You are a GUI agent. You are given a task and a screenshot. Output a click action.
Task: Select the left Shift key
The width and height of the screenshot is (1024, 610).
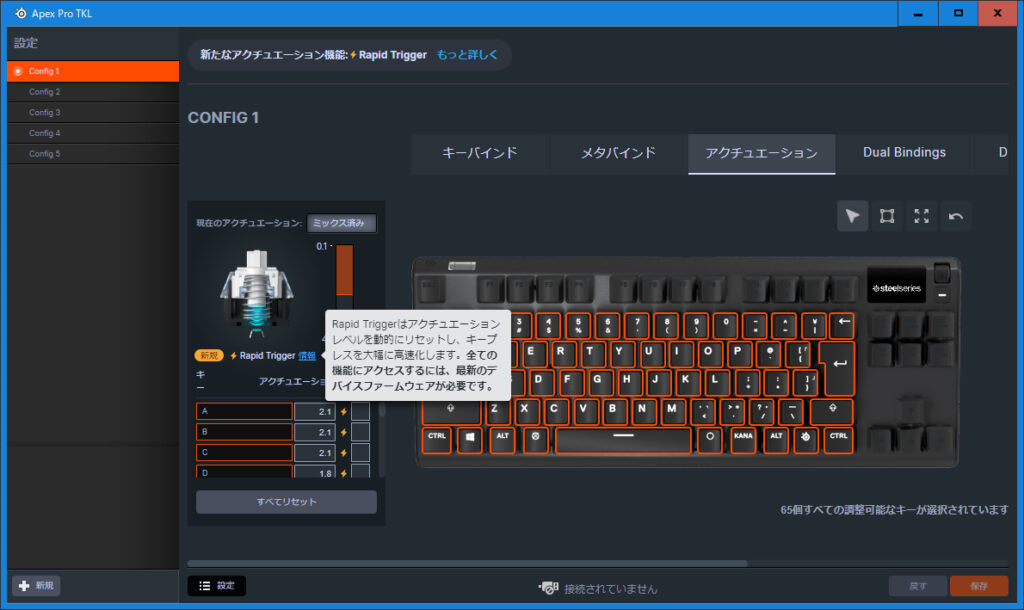451,411
